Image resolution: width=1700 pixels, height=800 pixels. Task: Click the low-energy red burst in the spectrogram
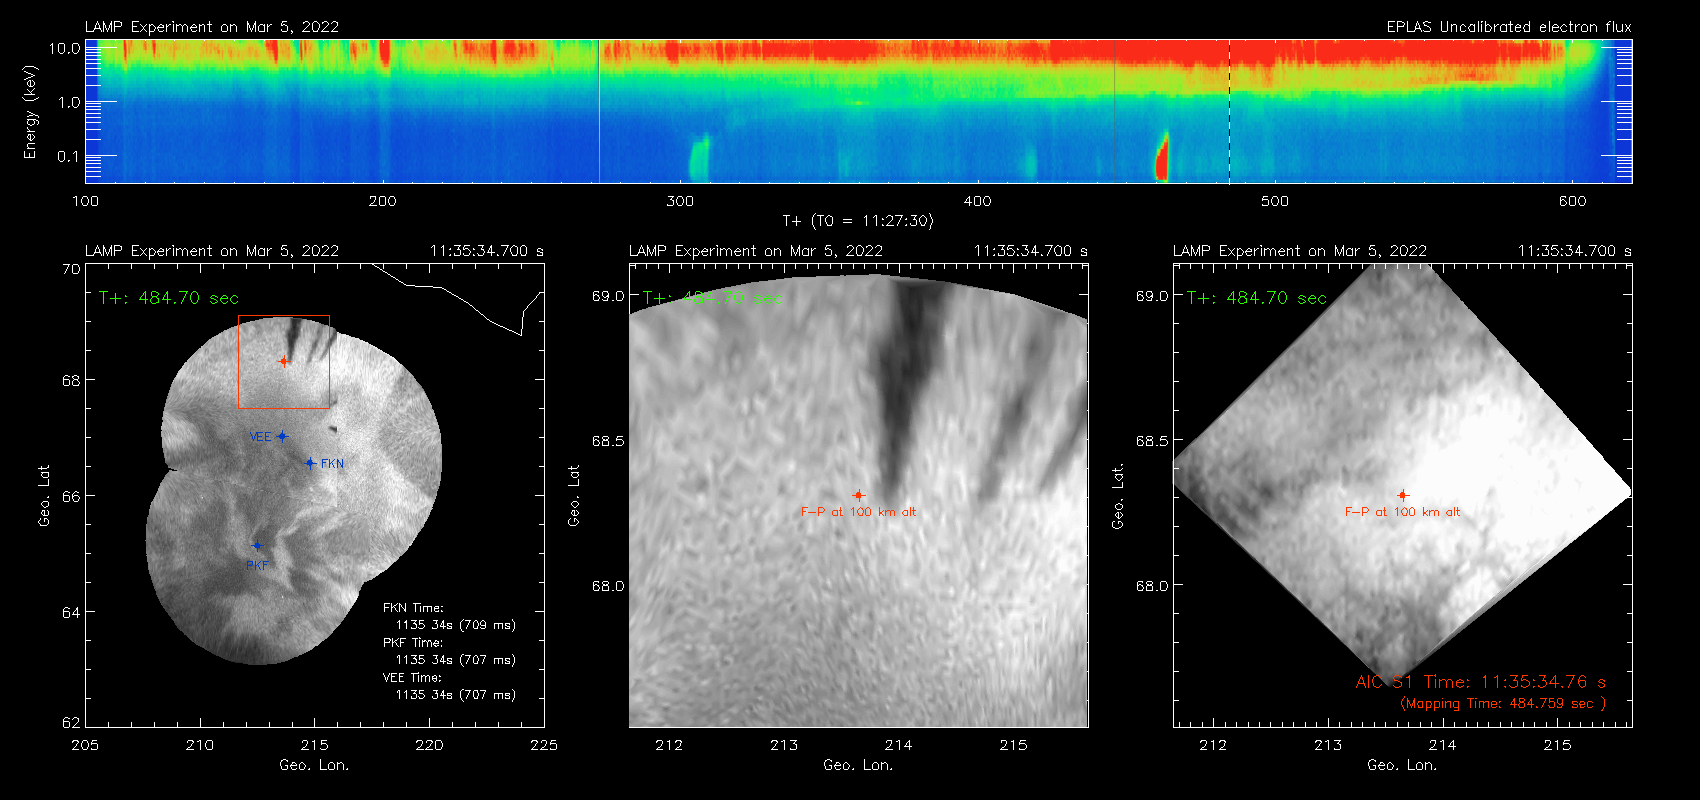coord(1162,158)
